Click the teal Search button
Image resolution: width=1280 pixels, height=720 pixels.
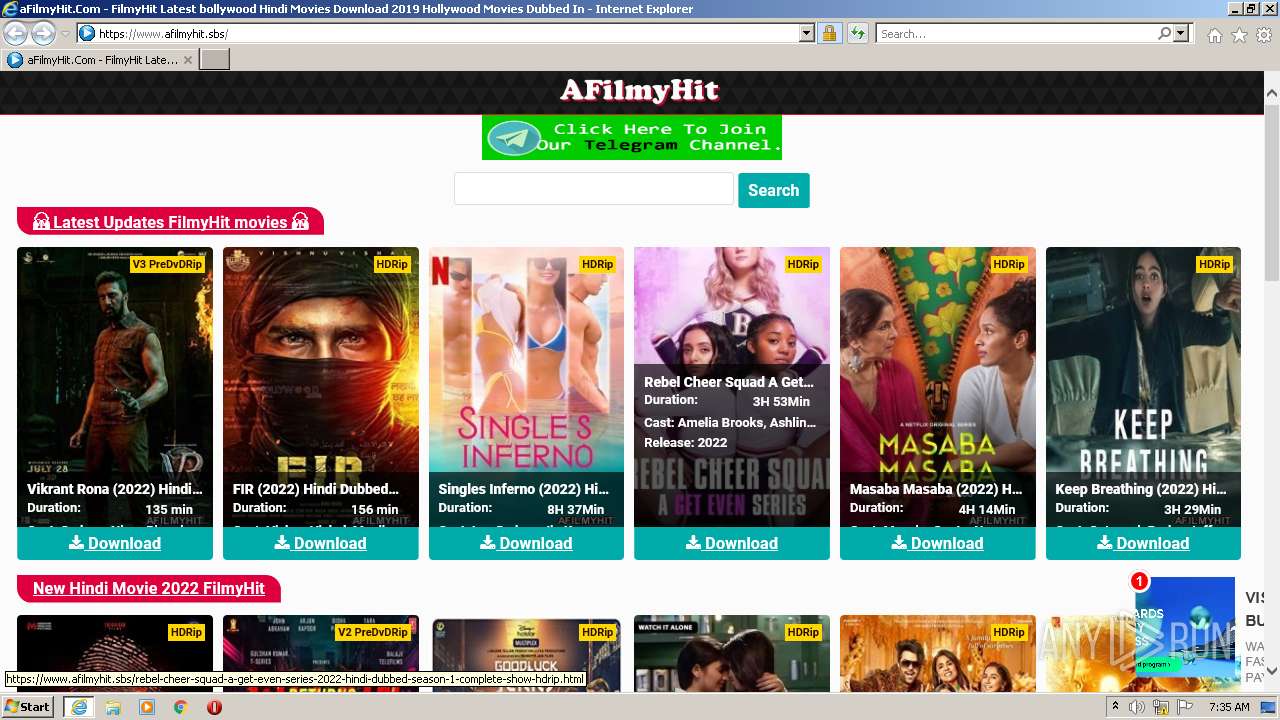tap(774, 190)
